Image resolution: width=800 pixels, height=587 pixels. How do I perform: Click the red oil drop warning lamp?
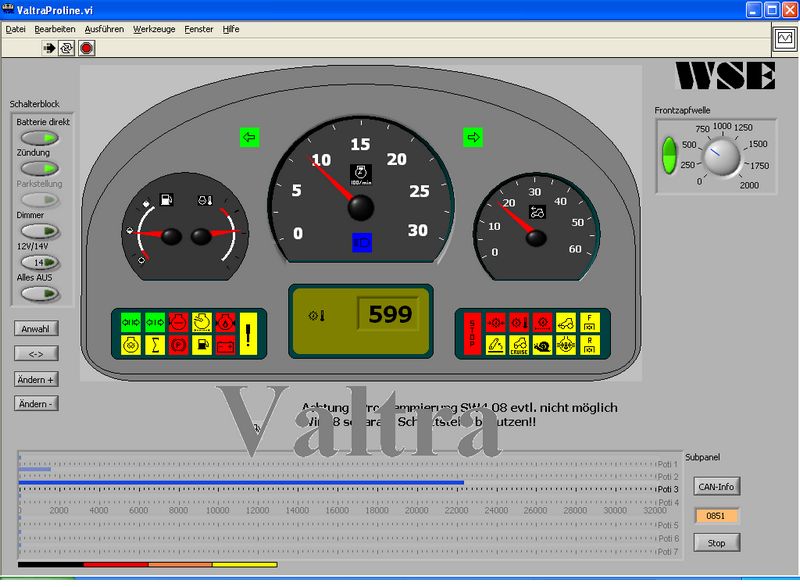[226, 322]
